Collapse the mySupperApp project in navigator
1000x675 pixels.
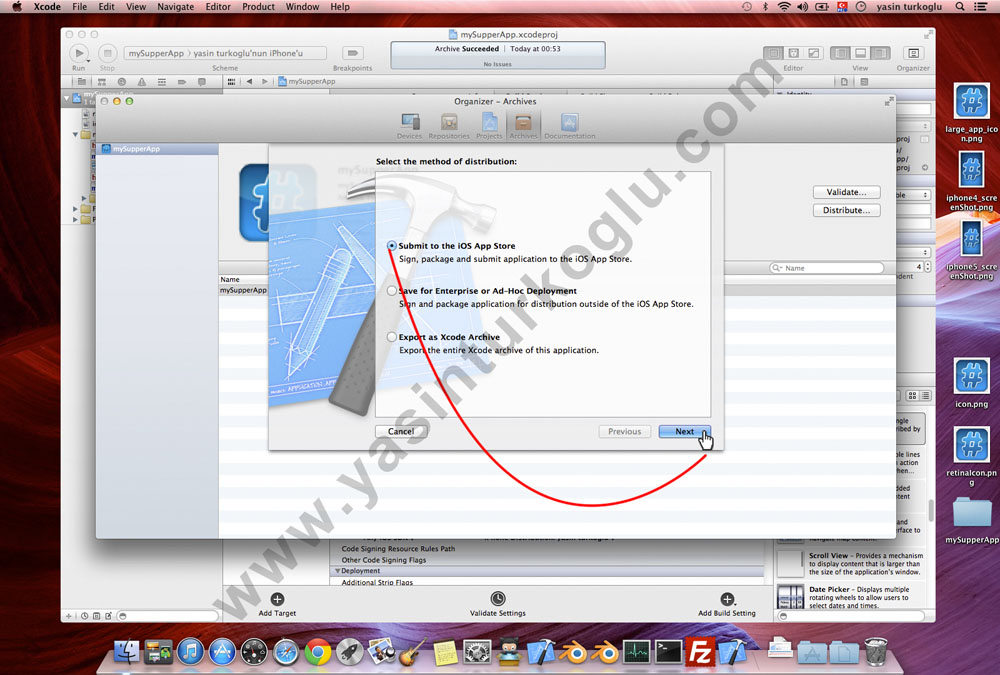point(67,98)
